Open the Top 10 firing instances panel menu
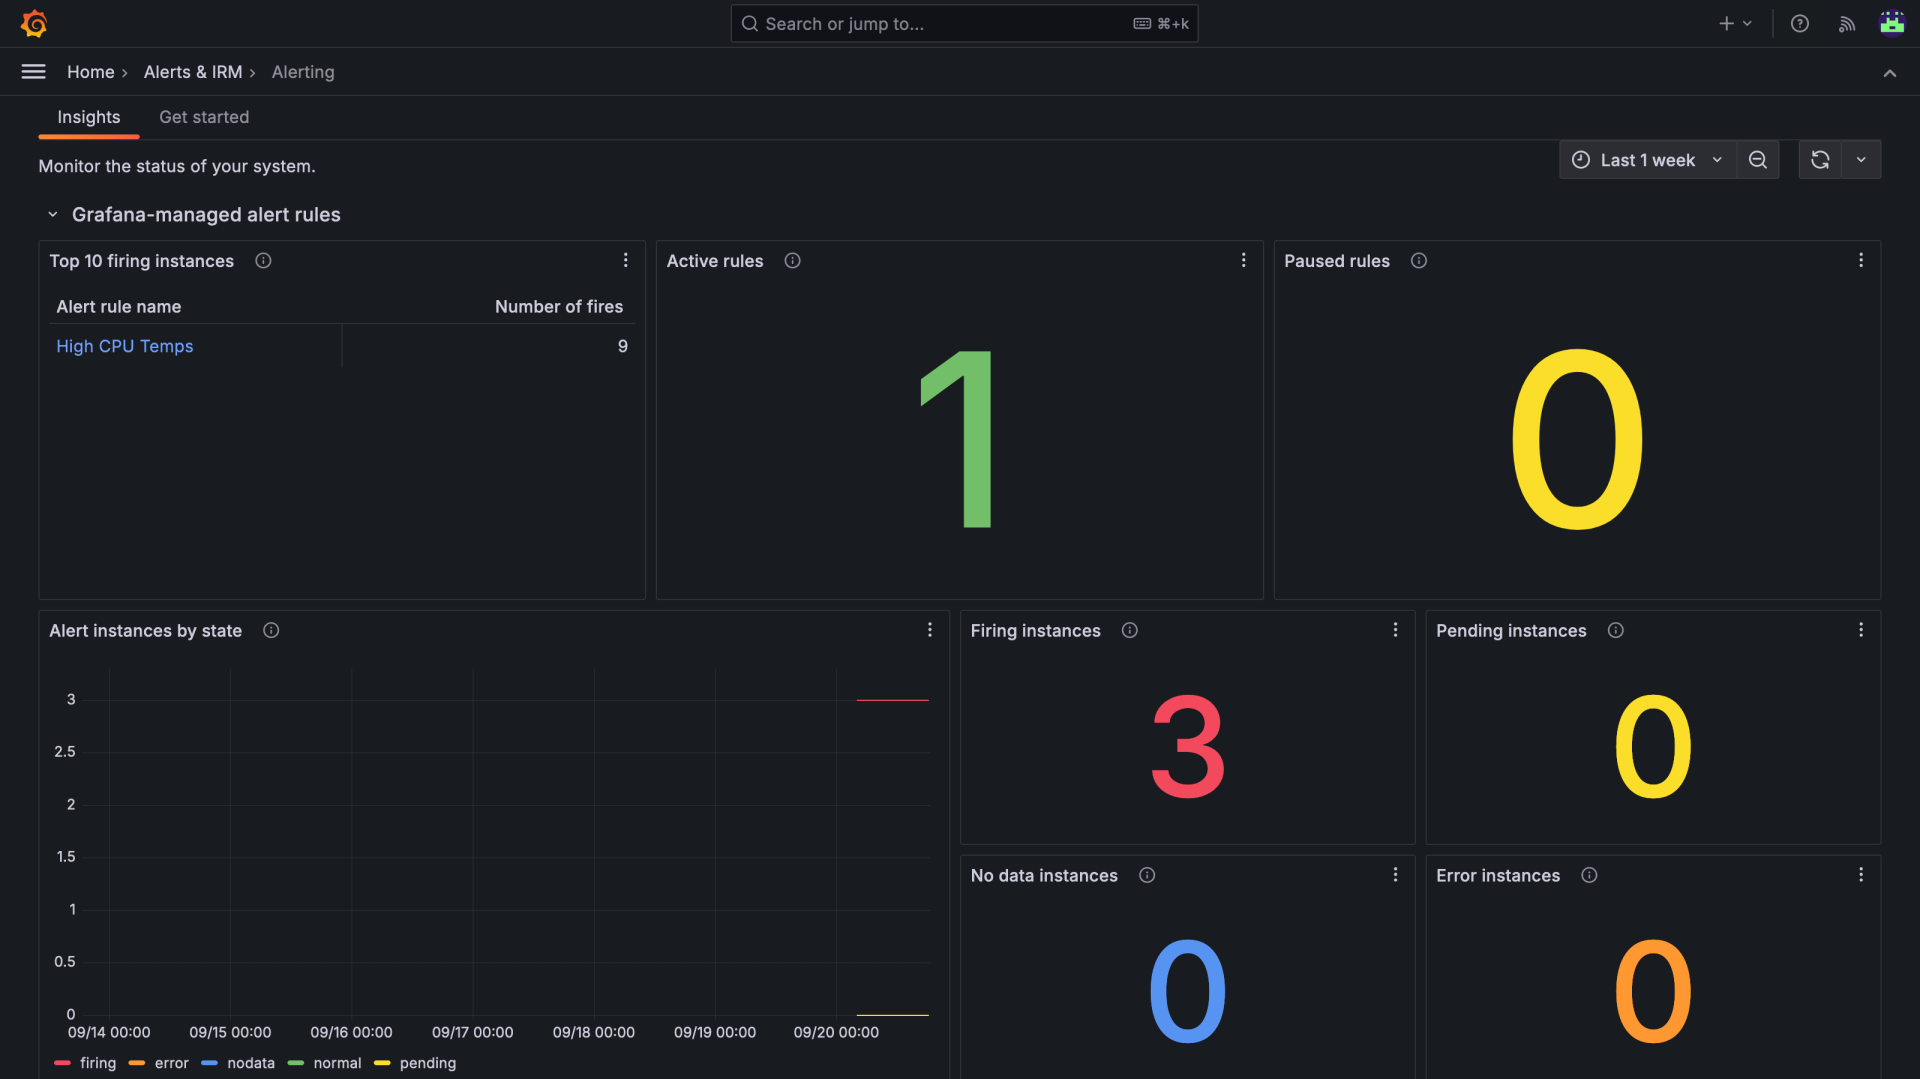The width and height of the screenshot is (1920, 1079). pyautogui.click(x=626, y=259)
